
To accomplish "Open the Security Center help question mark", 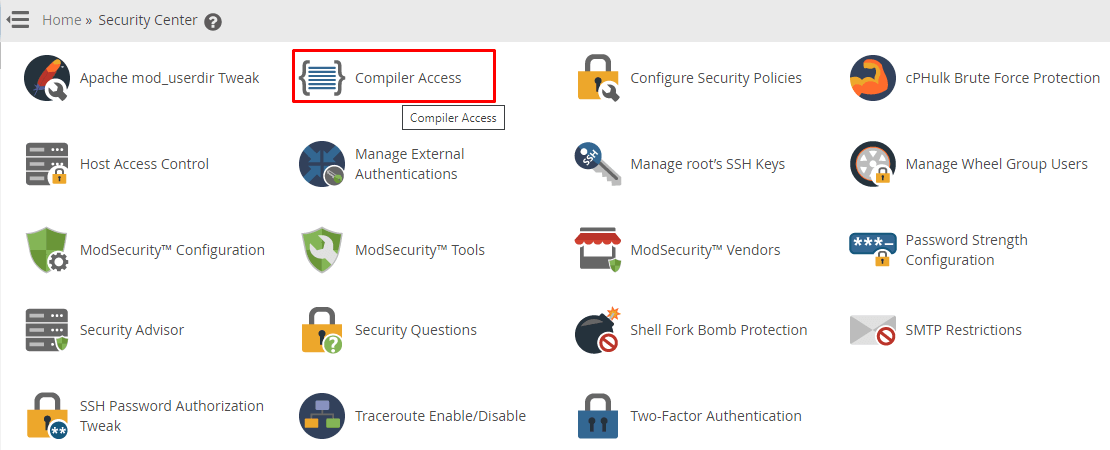I will [213, 22].
